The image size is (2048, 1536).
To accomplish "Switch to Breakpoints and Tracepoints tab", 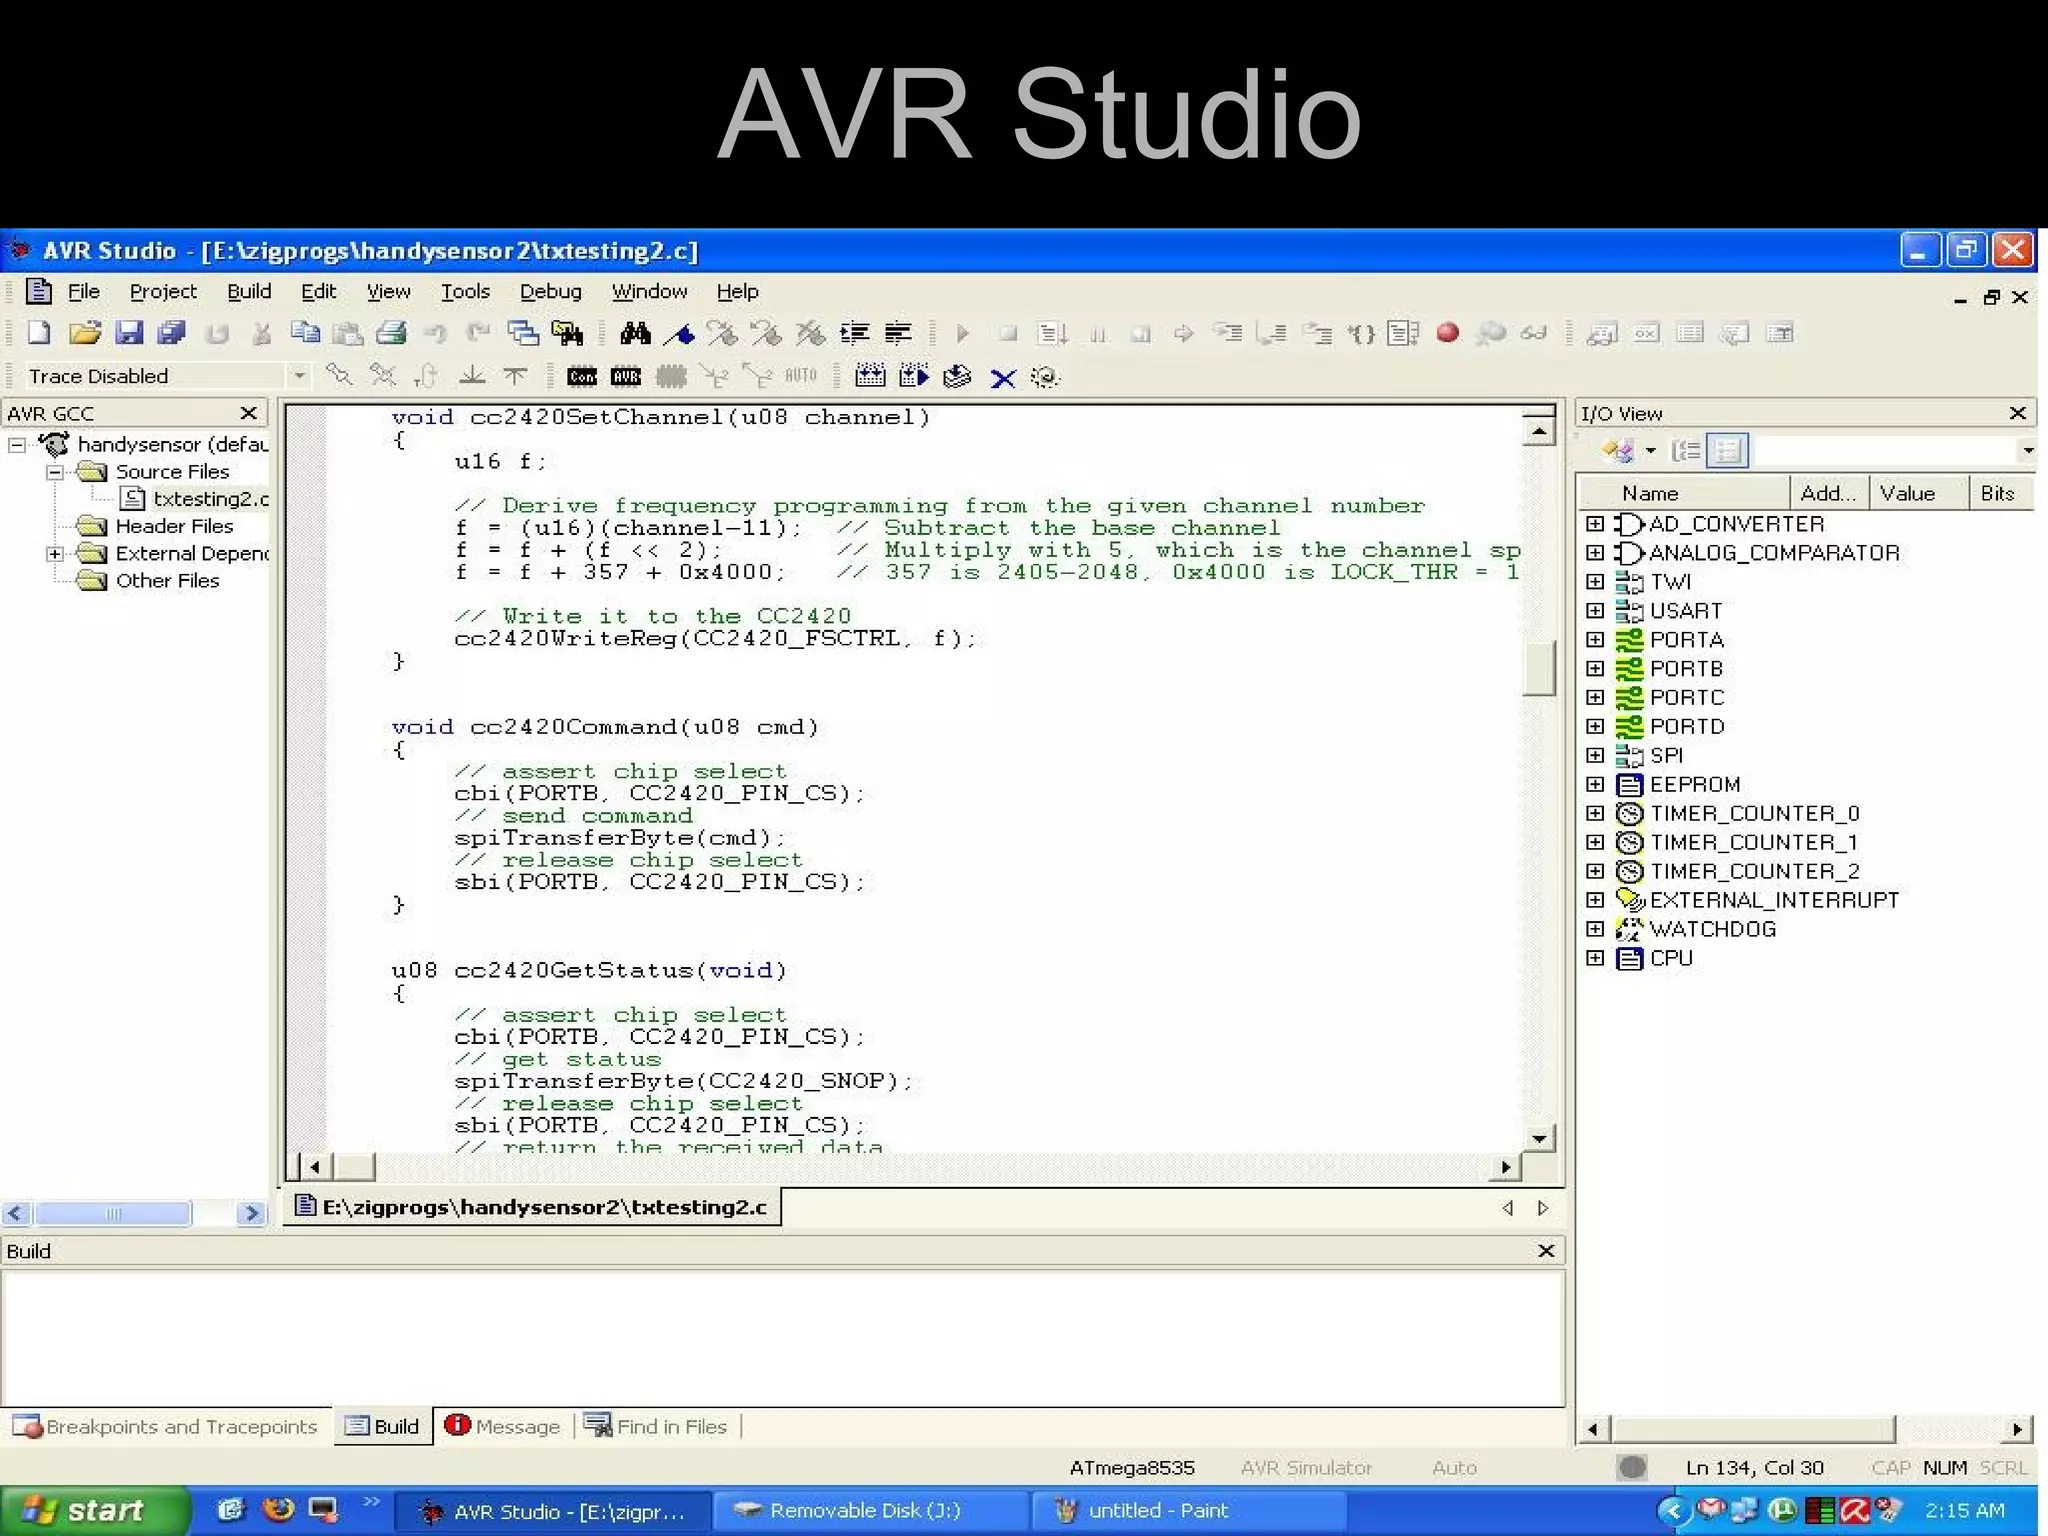I will 166,1426.
